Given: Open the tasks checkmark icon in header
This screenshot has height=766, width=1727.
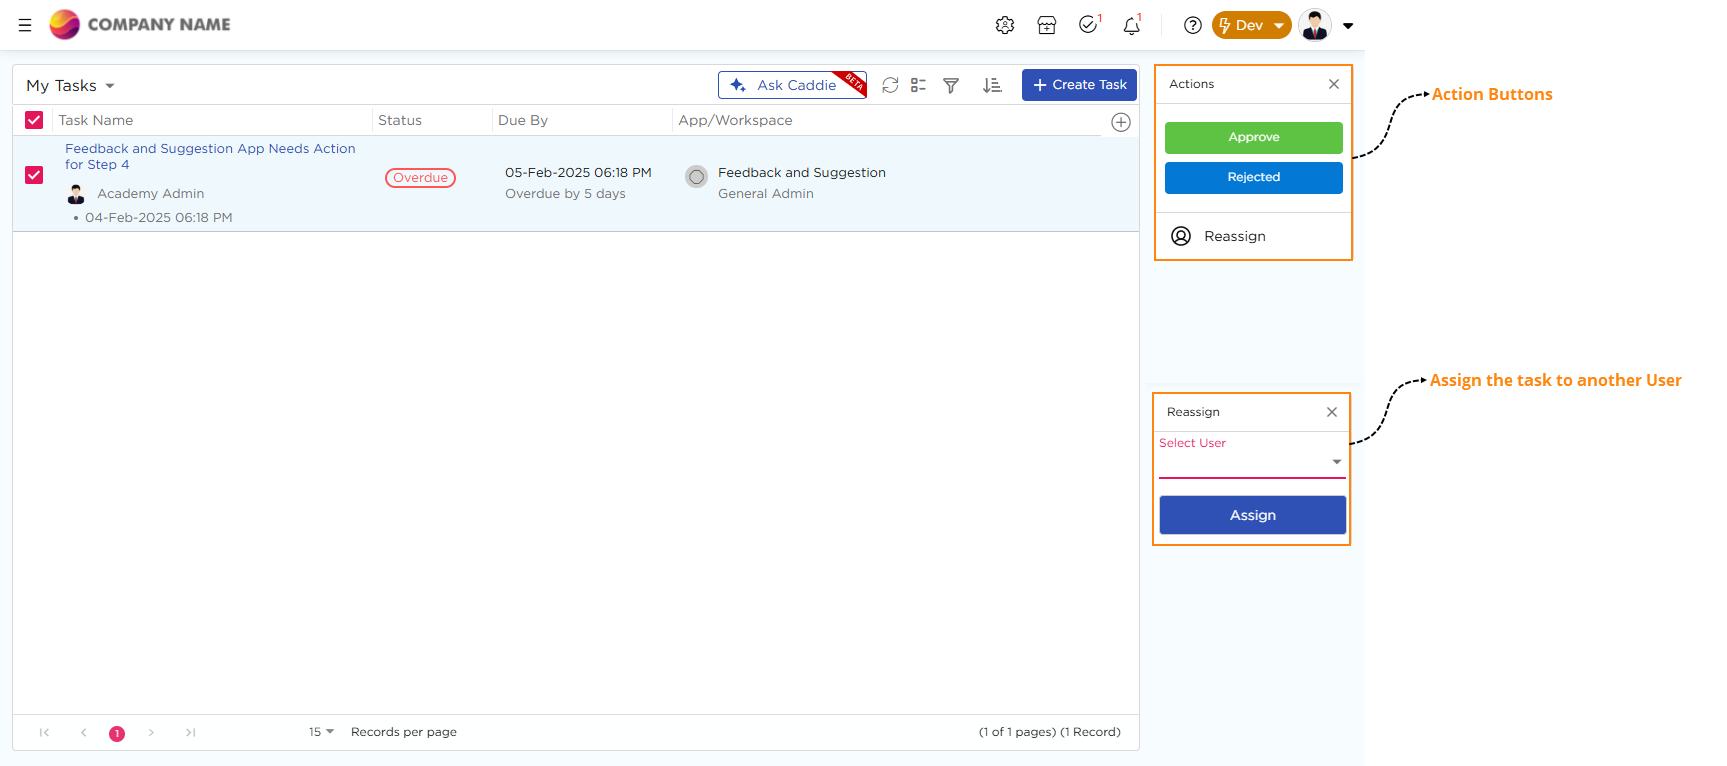Looking at the screenshot, I should pyautogui.click(x=1088, y=25).
